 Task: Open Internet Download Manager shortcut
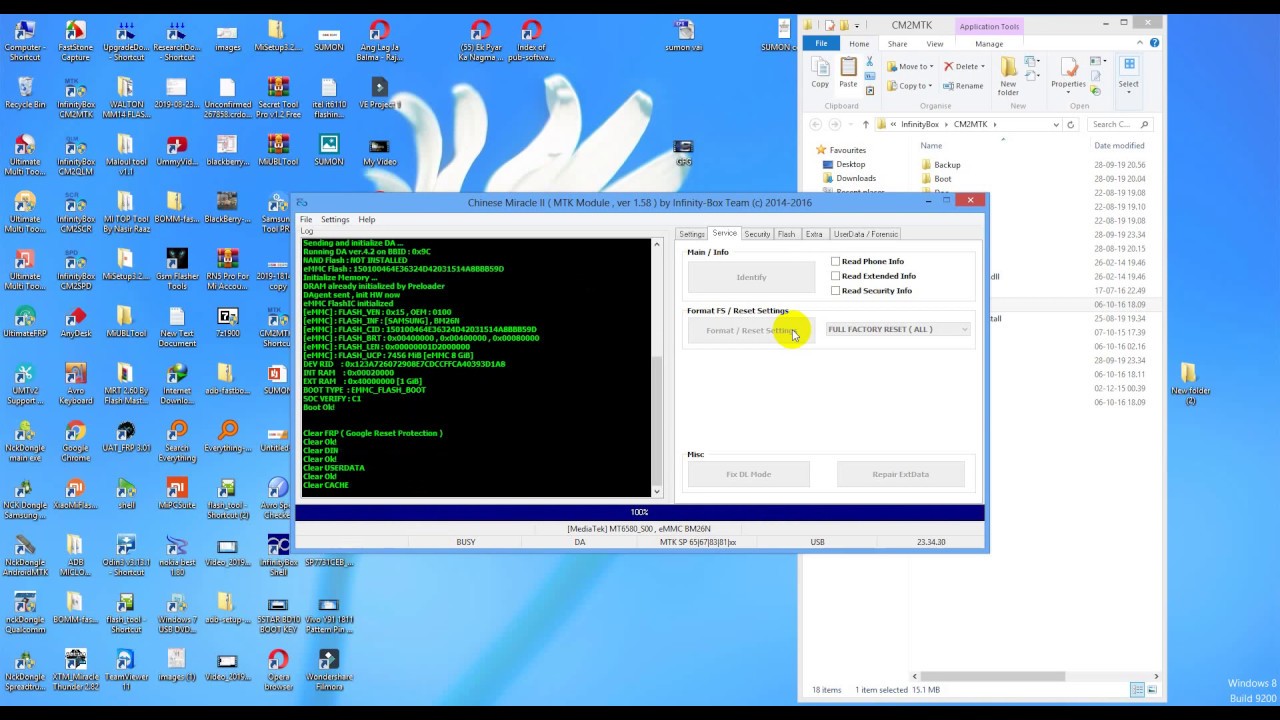(177, 383)
